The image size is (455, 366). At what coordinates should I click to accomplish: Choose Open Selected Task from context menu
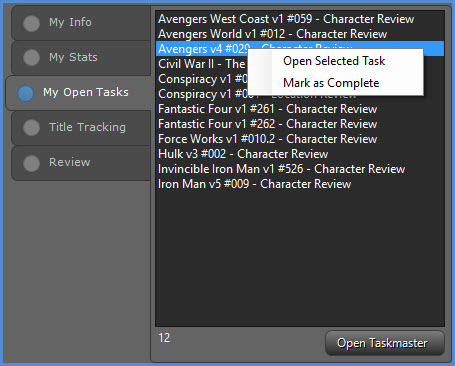click(x=336, y=61)
